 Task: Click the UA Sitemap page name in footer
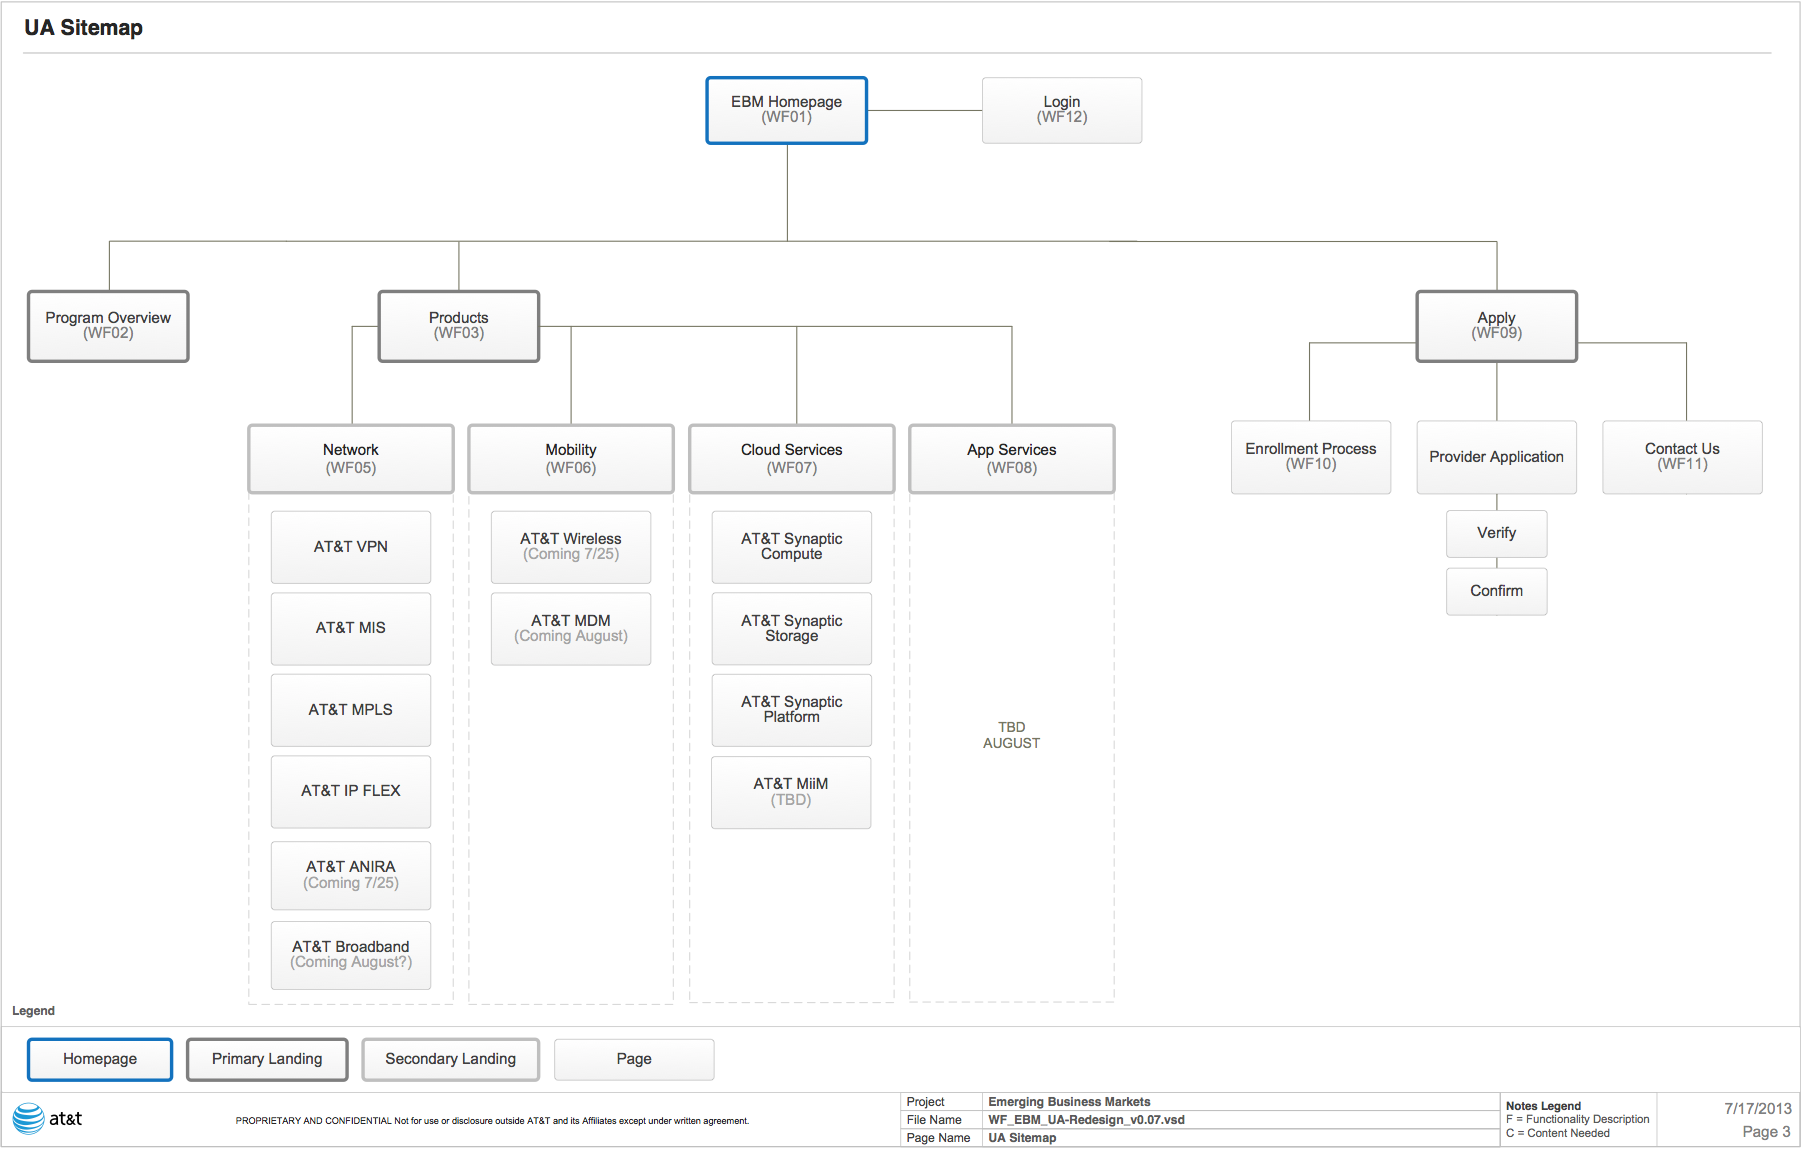pyautogui.click(x=1022, y=1138)
